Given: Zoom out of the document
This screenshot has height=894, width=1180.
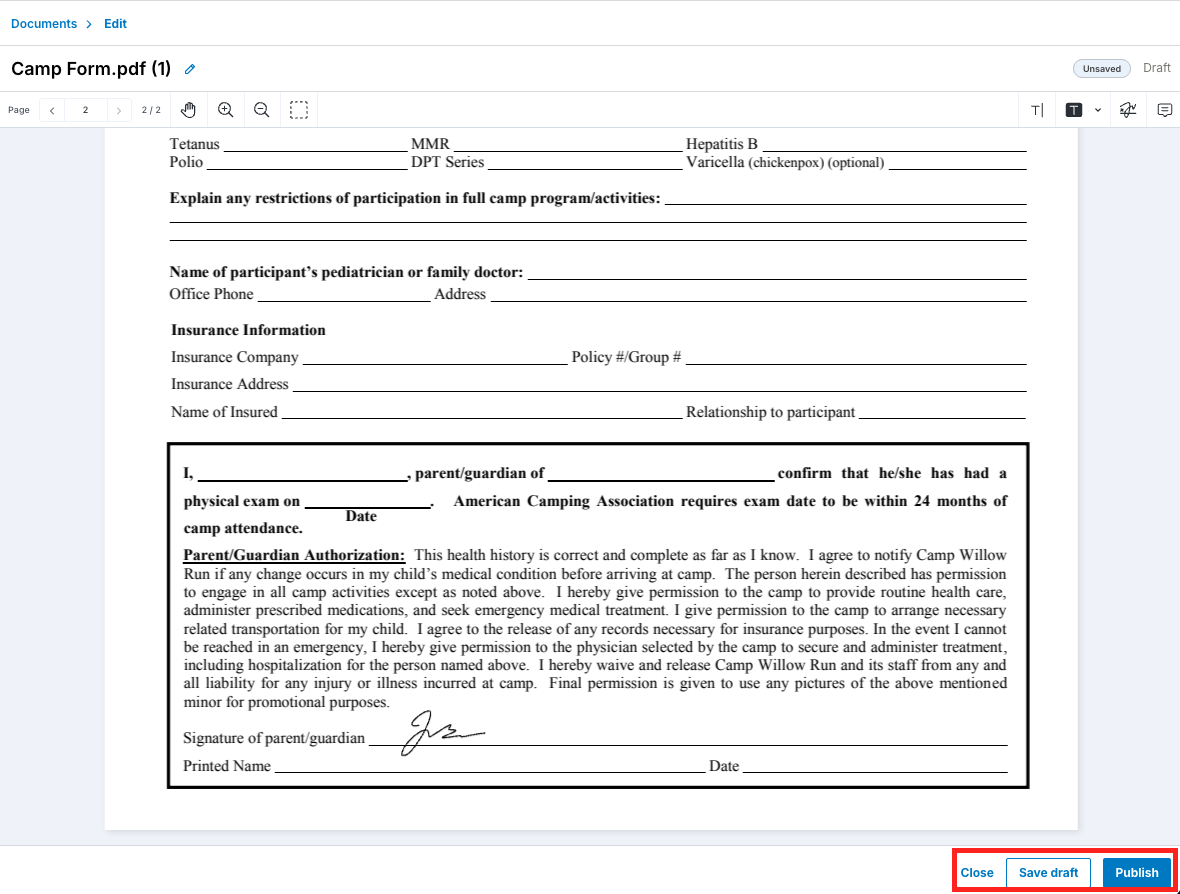Looking at the screenshot, I should point(261,110).
